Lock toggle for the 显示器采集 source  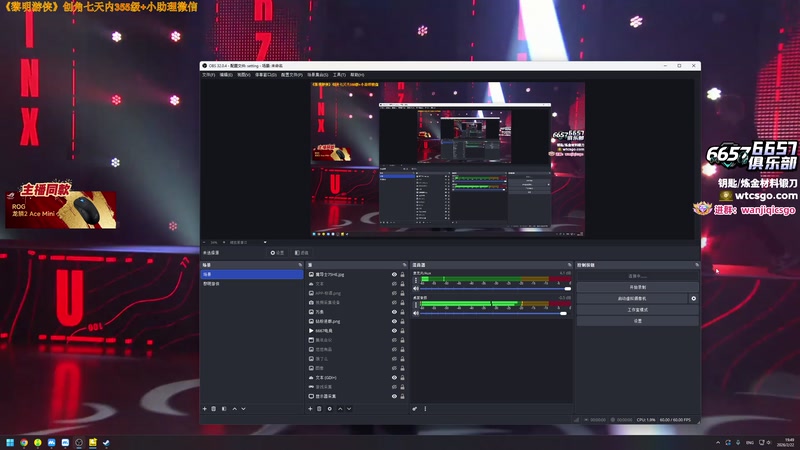point(402,396)
